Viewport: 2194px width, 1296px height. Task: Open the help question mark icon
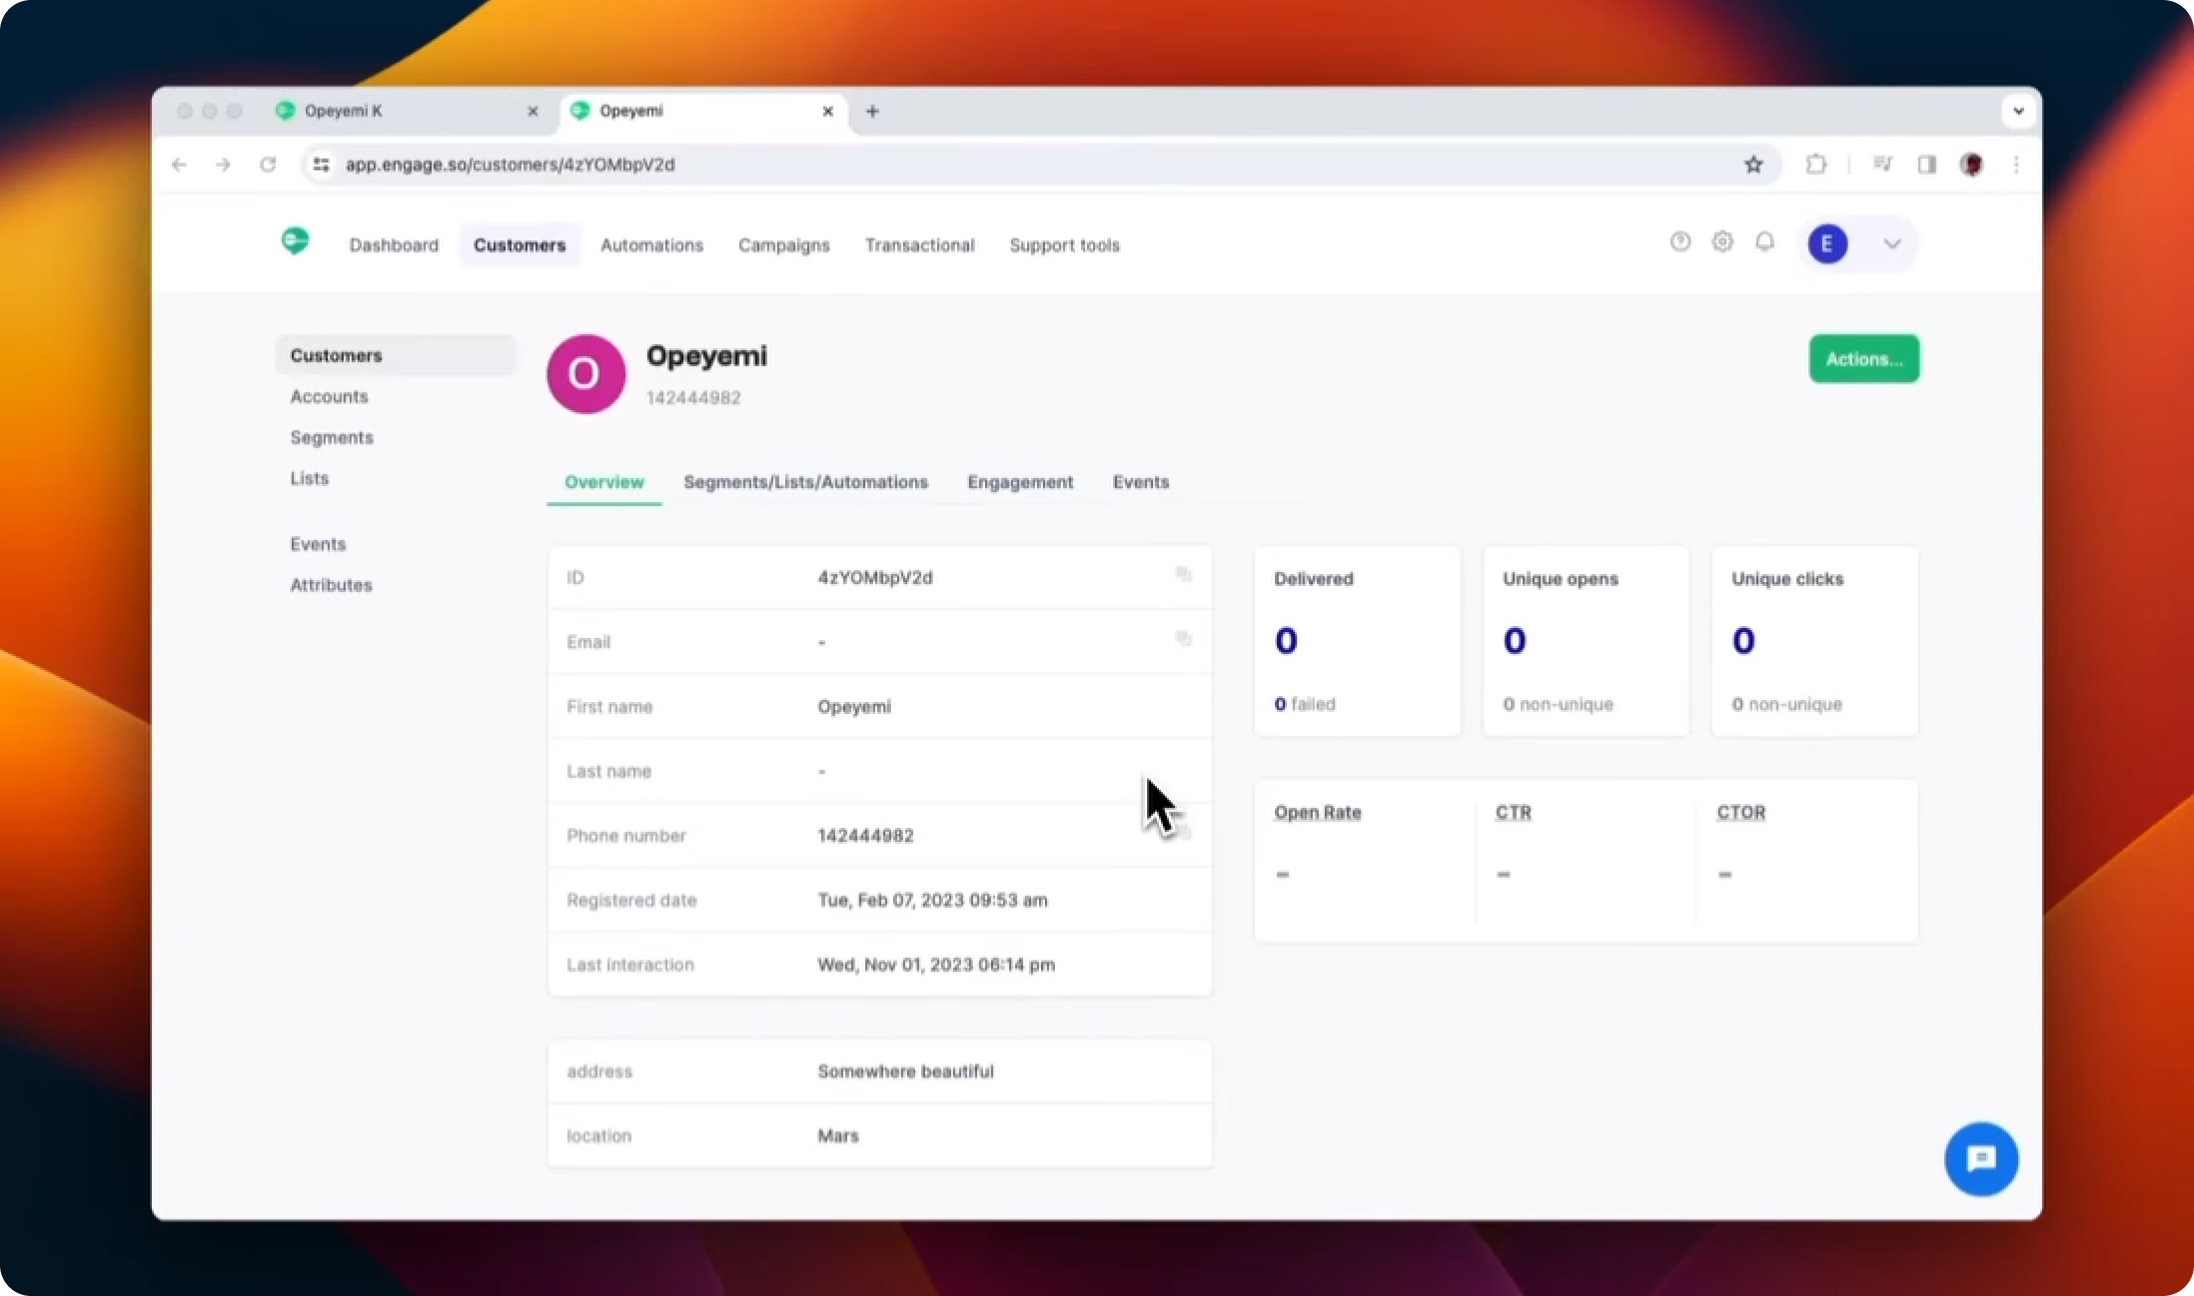1680,242
